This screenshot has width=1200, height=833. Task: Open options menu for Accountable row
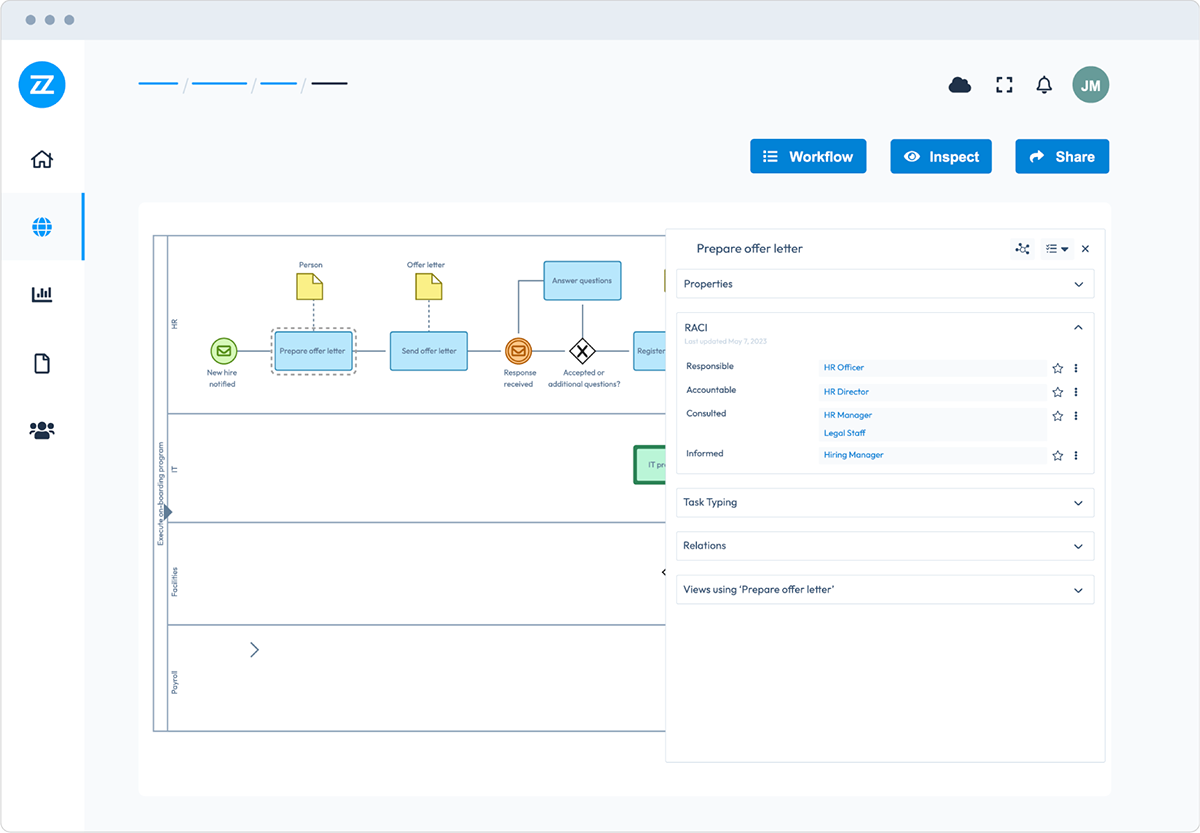(1076, 392)
